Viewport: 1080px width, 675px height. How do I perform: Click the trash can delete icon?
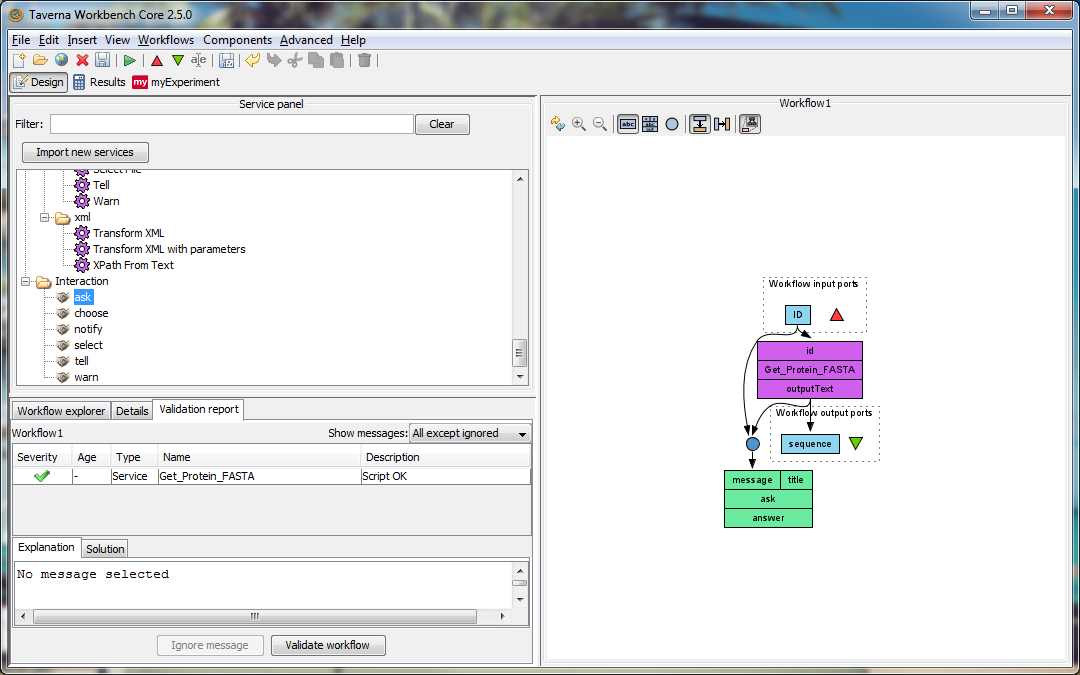pos(364,61)
